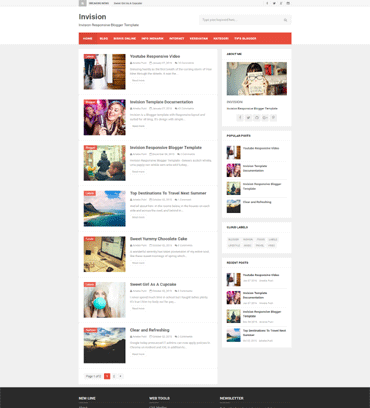Open Clear and Refreshing in Popular Posts
Viewport: 370px width, 408px height.
[x=257, y=202]
